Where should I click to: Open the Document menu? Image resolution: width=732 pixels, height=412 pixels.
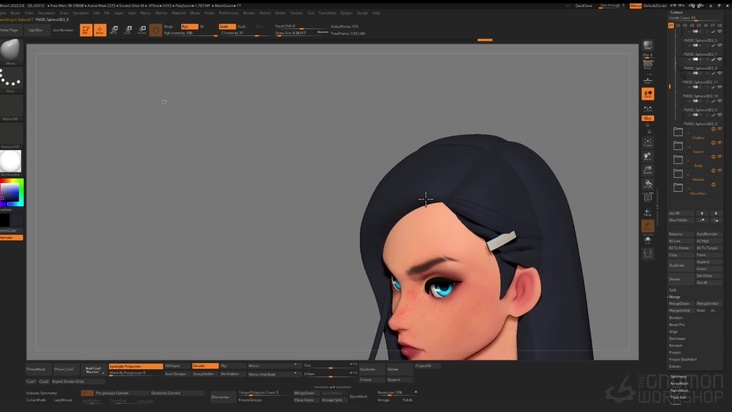pos(46,13)
